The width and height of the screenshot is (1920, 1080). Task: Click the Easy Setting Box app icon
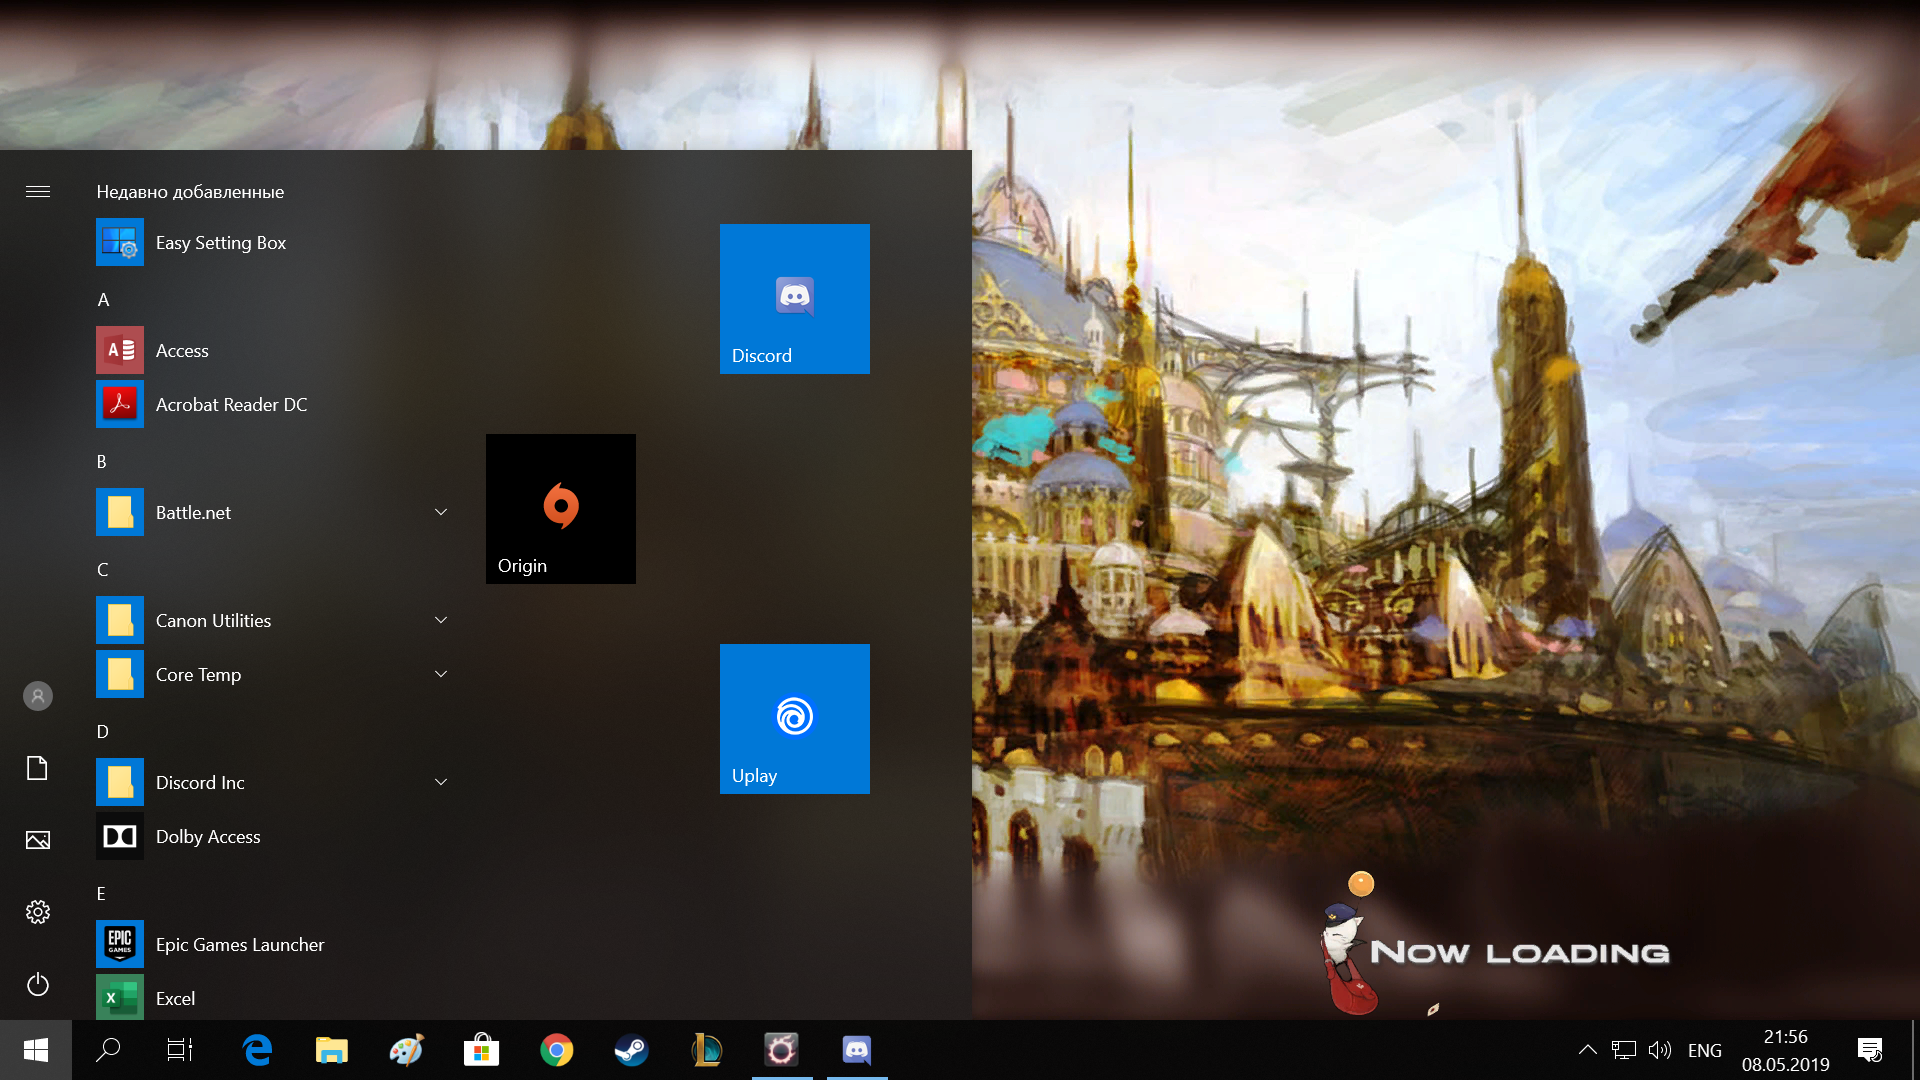[120, 242]
